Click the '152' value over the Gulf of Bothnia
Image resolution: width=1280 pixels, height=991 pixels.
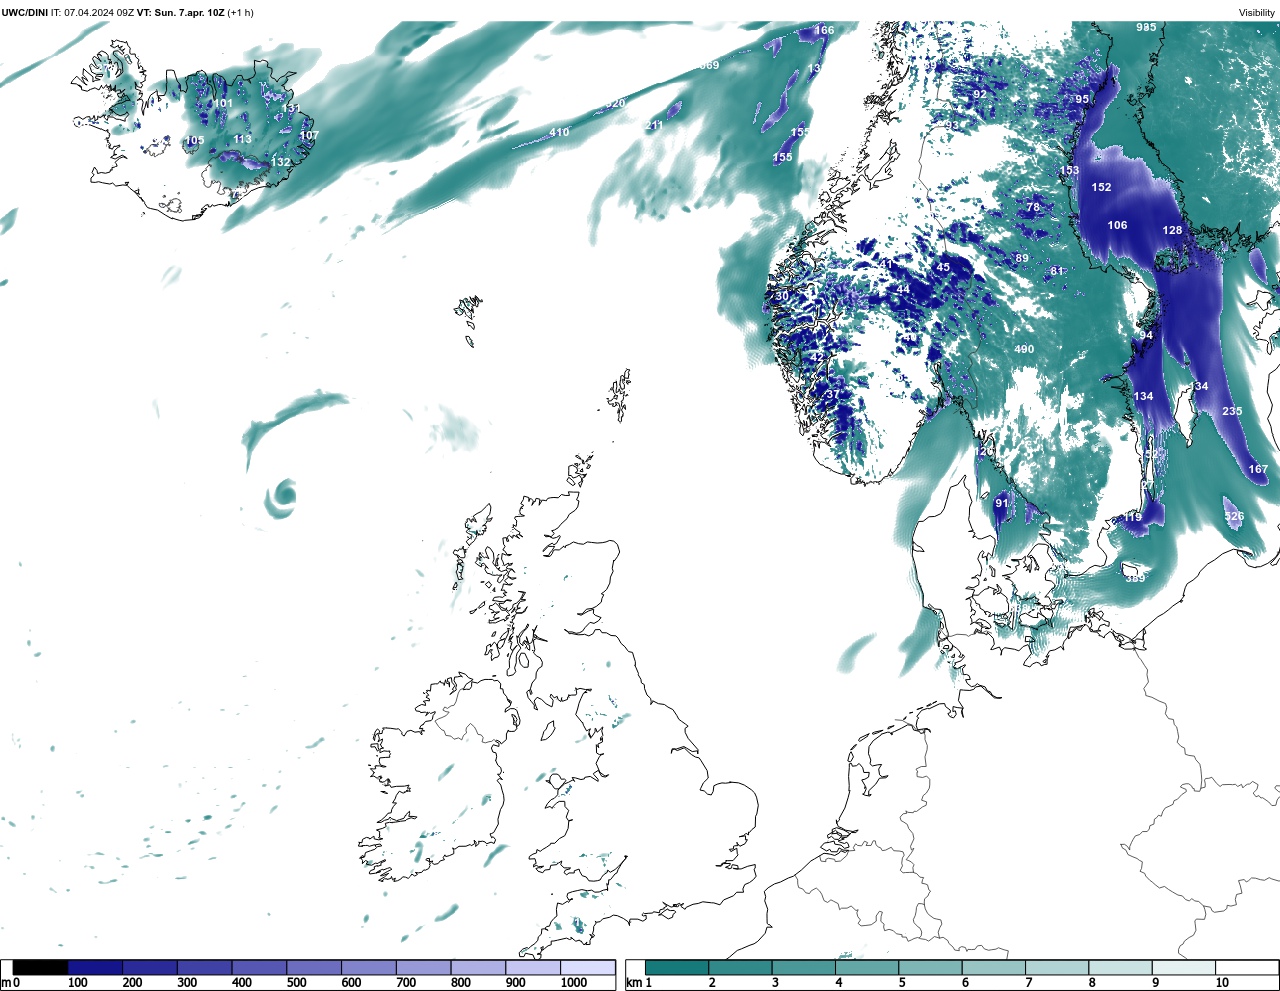pos(1101,188)
